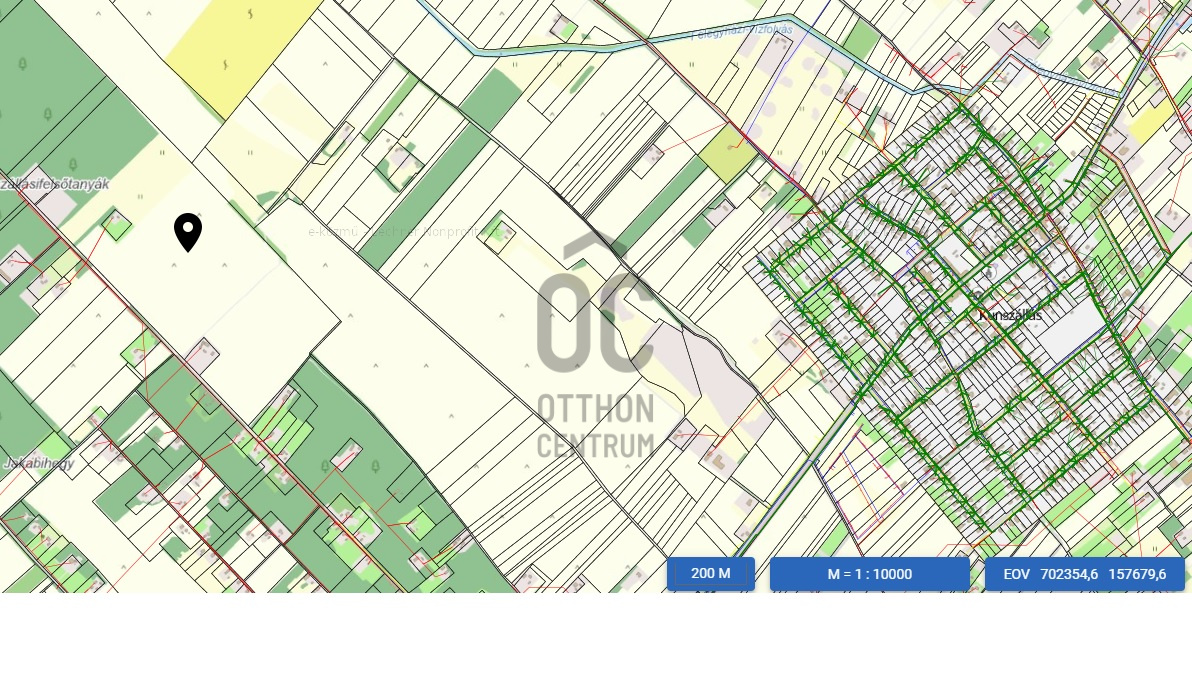Click the Zalkásifelsőtanyák place label

pos(55,184)
